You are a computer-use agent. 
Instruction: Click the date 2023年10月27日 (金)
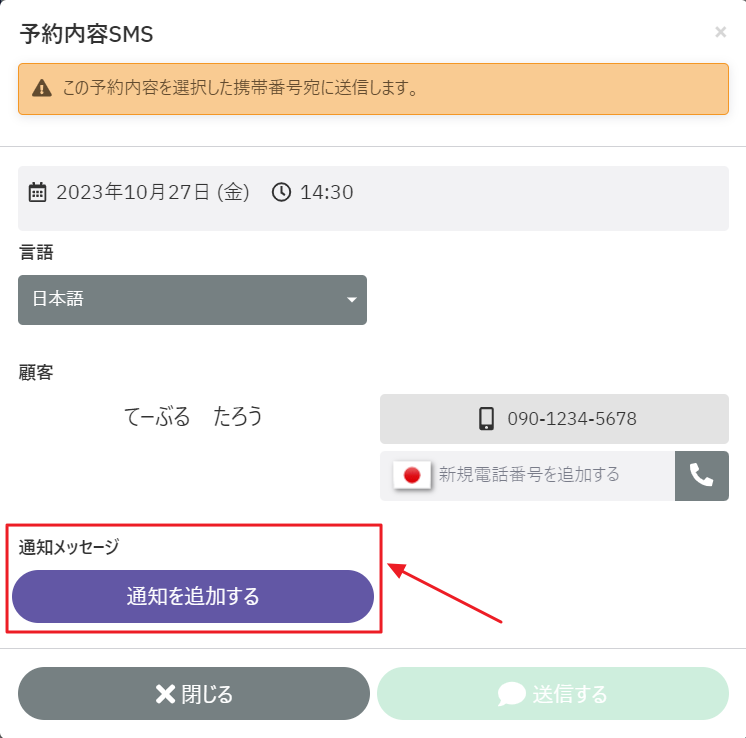(153, 192)
